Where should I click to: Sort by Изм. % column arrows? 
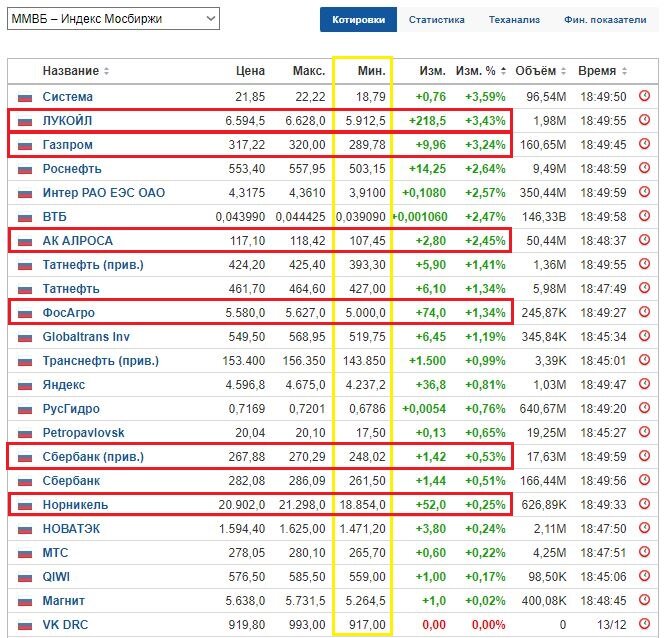click(x=503, y=71)
